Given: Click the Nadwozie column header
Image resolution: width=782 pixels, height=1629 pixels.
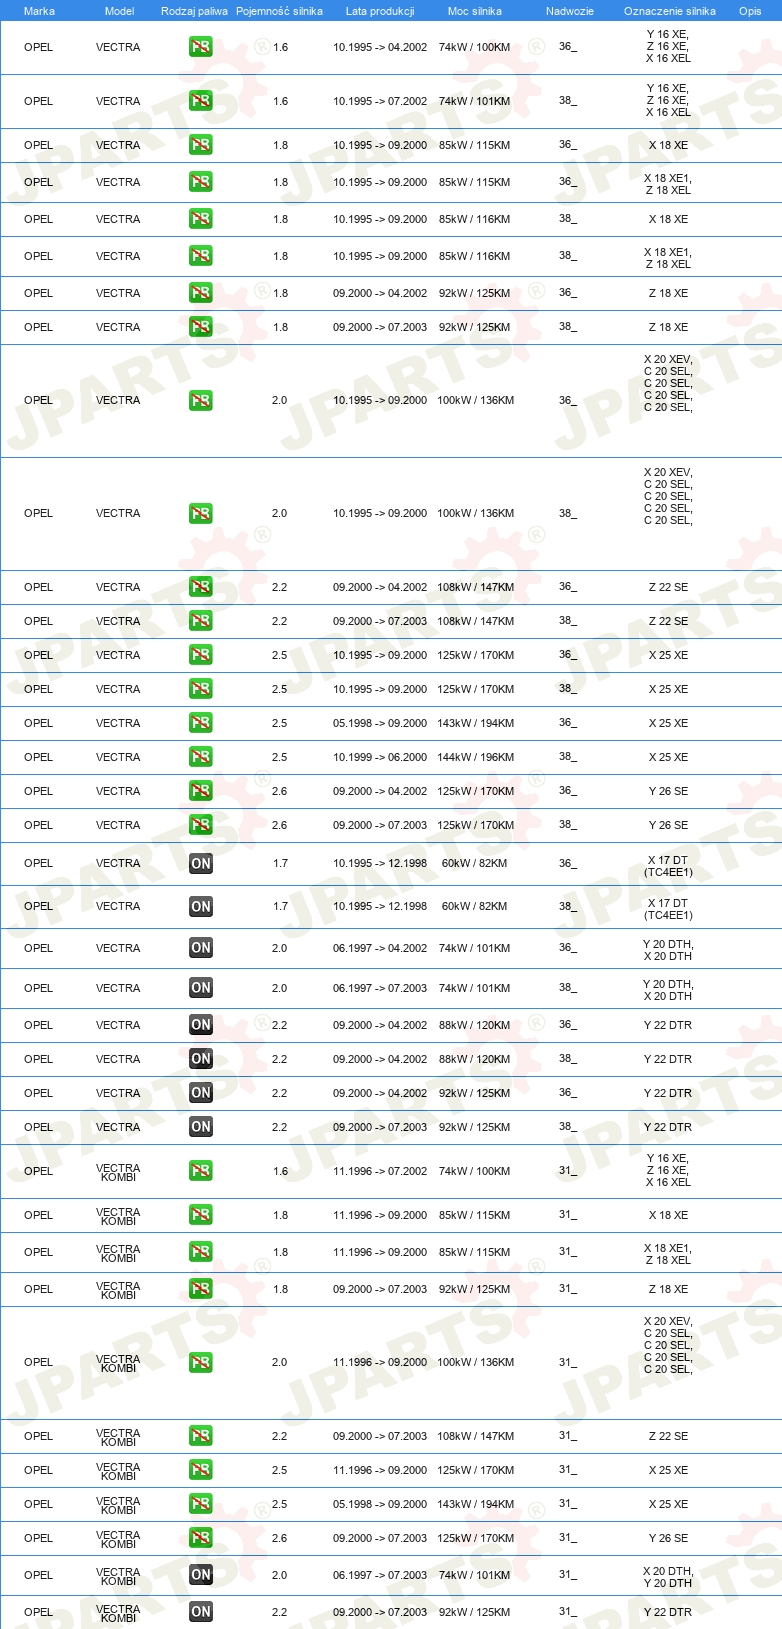Looking at the screenshot, I should (x=570, y=11).
